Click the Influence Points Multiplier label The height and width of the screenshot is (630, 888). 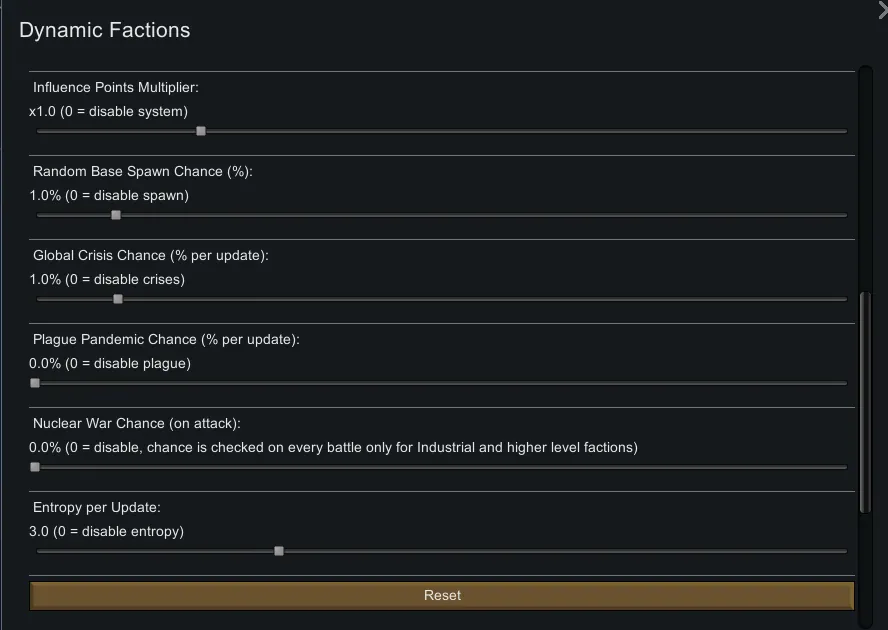pos(116,88)
